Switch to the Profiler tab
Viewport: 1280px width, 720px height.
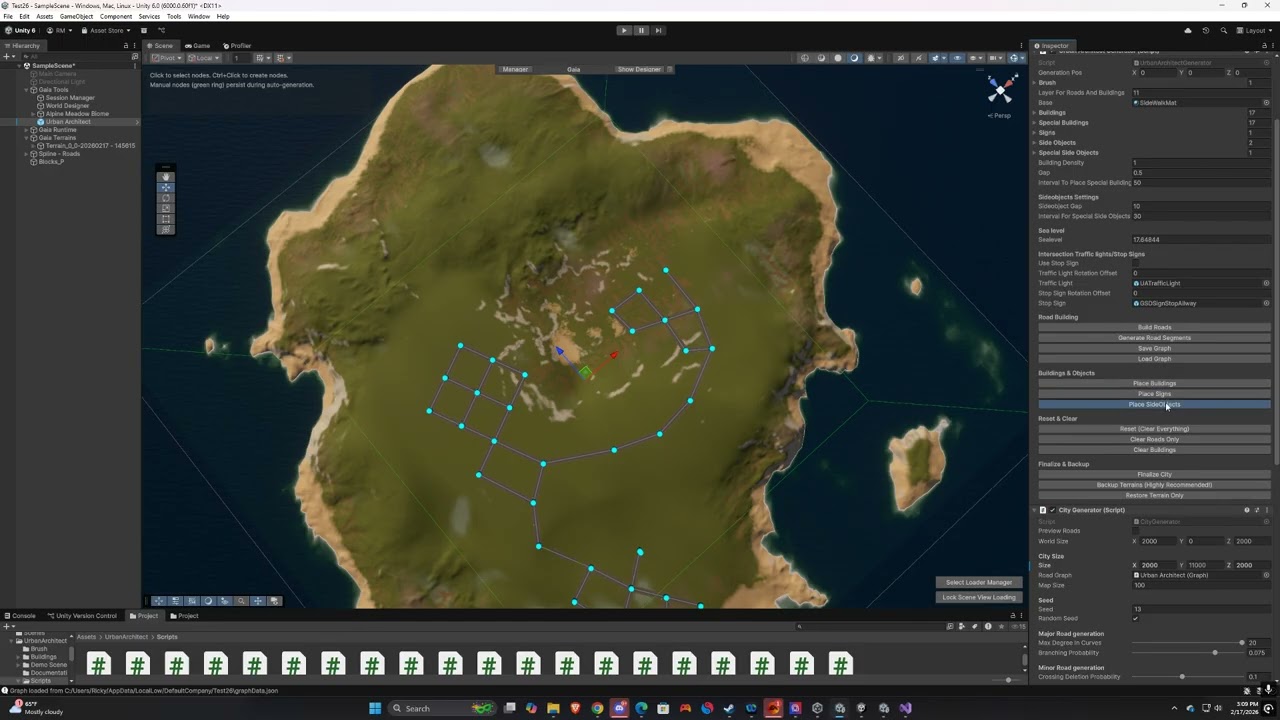238,45
